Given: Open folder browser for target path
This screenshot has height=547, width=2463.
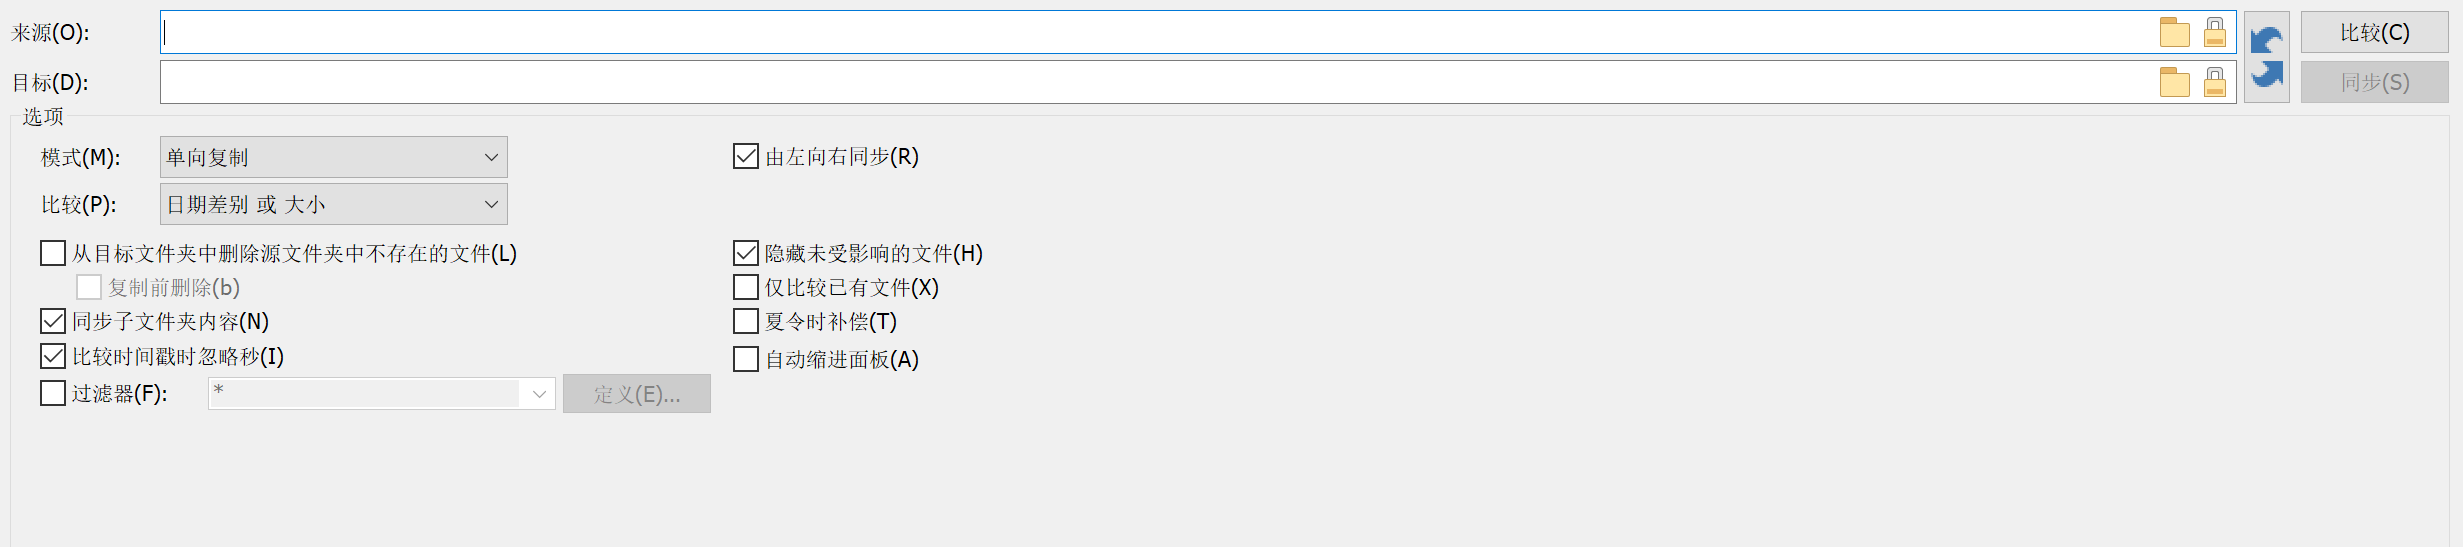Looking at the screenshot, I should click(2174, 82).
